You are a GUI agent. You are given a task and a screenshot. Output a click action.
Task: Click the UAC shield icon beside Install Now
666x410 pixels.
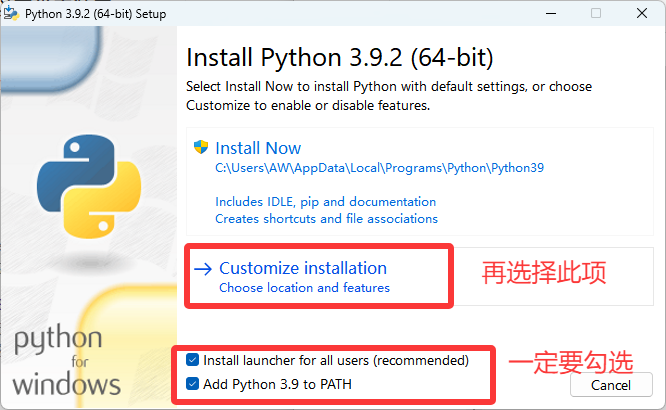coord(201,147)
